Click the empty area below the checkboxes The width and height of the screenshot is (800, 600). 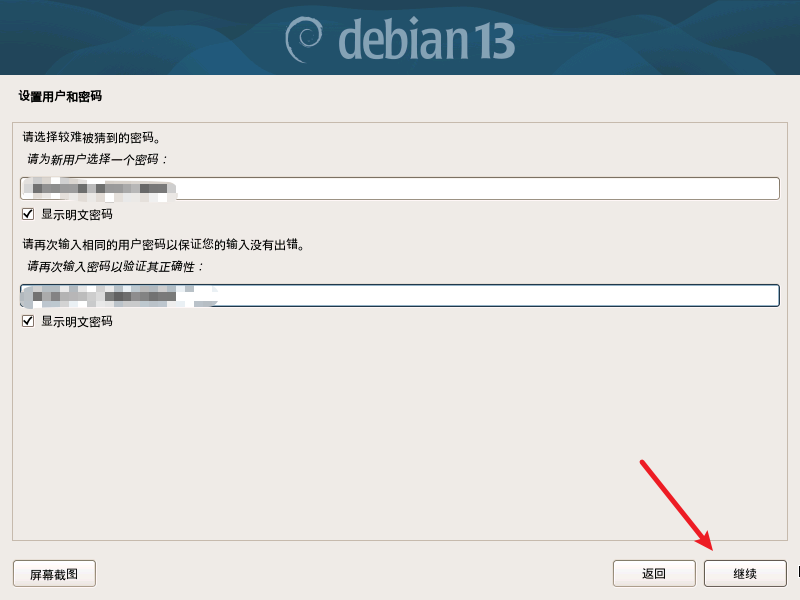tap(400, 434)
